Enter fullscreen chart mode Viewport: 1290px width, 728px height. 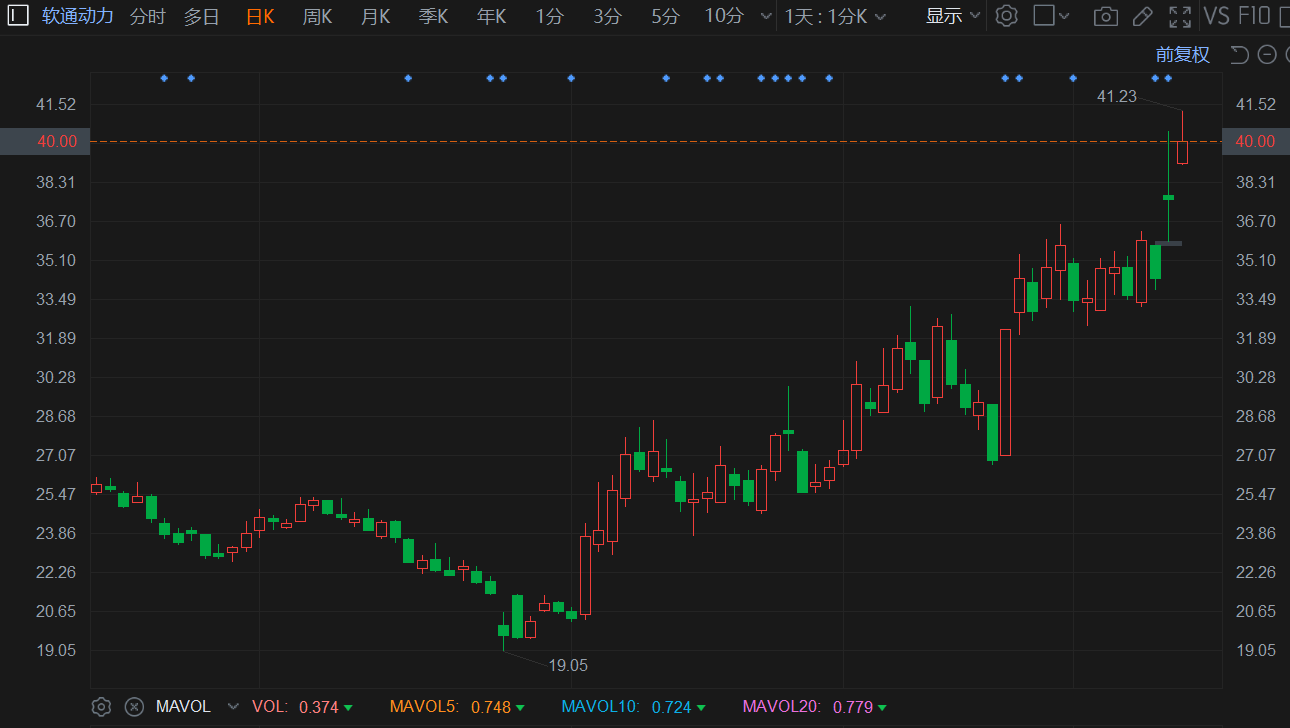click(x=1180, y=16)
